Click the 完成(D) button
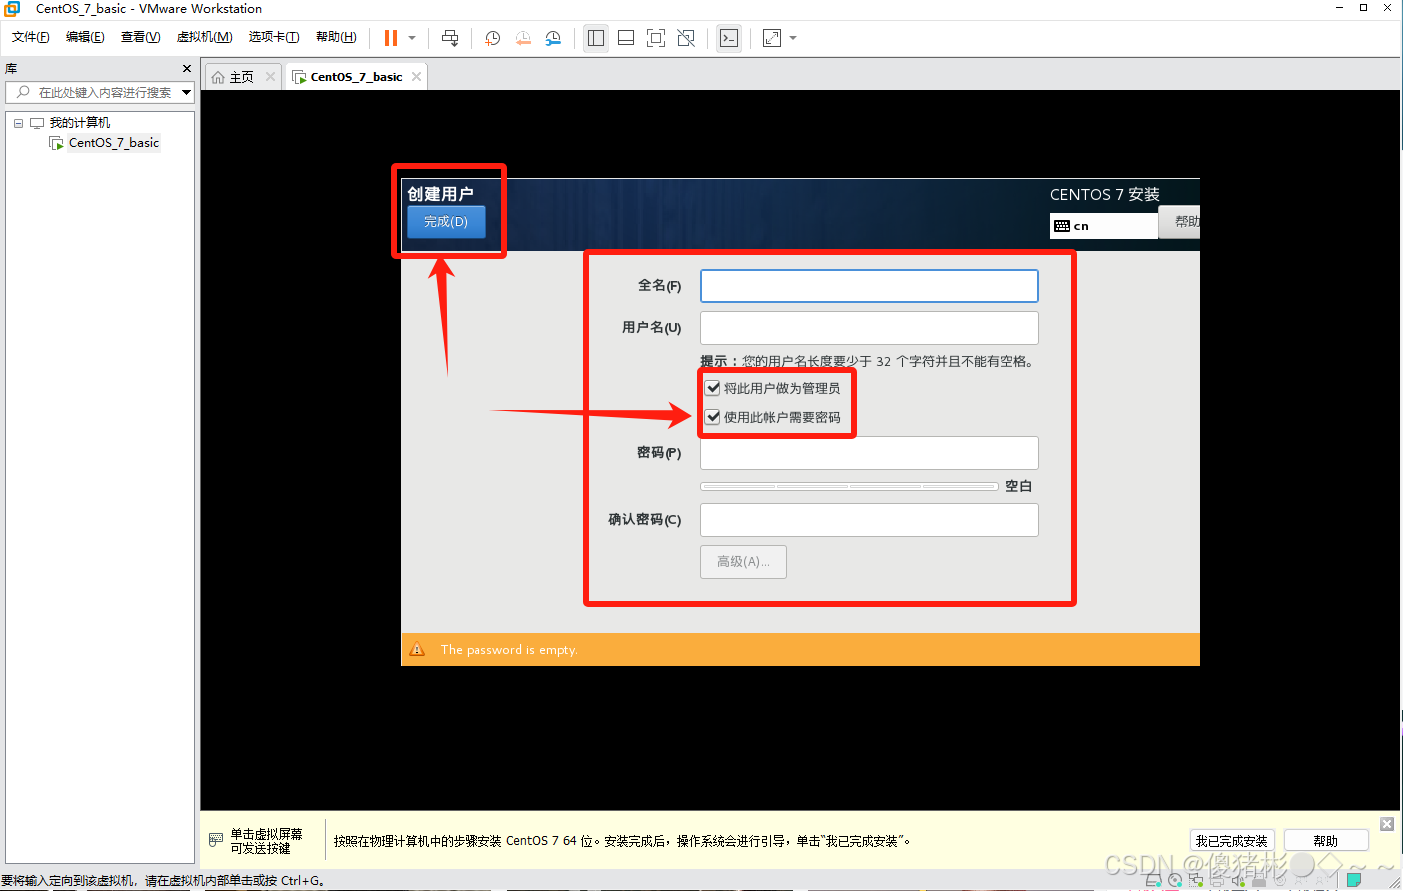 pos(446,222)
